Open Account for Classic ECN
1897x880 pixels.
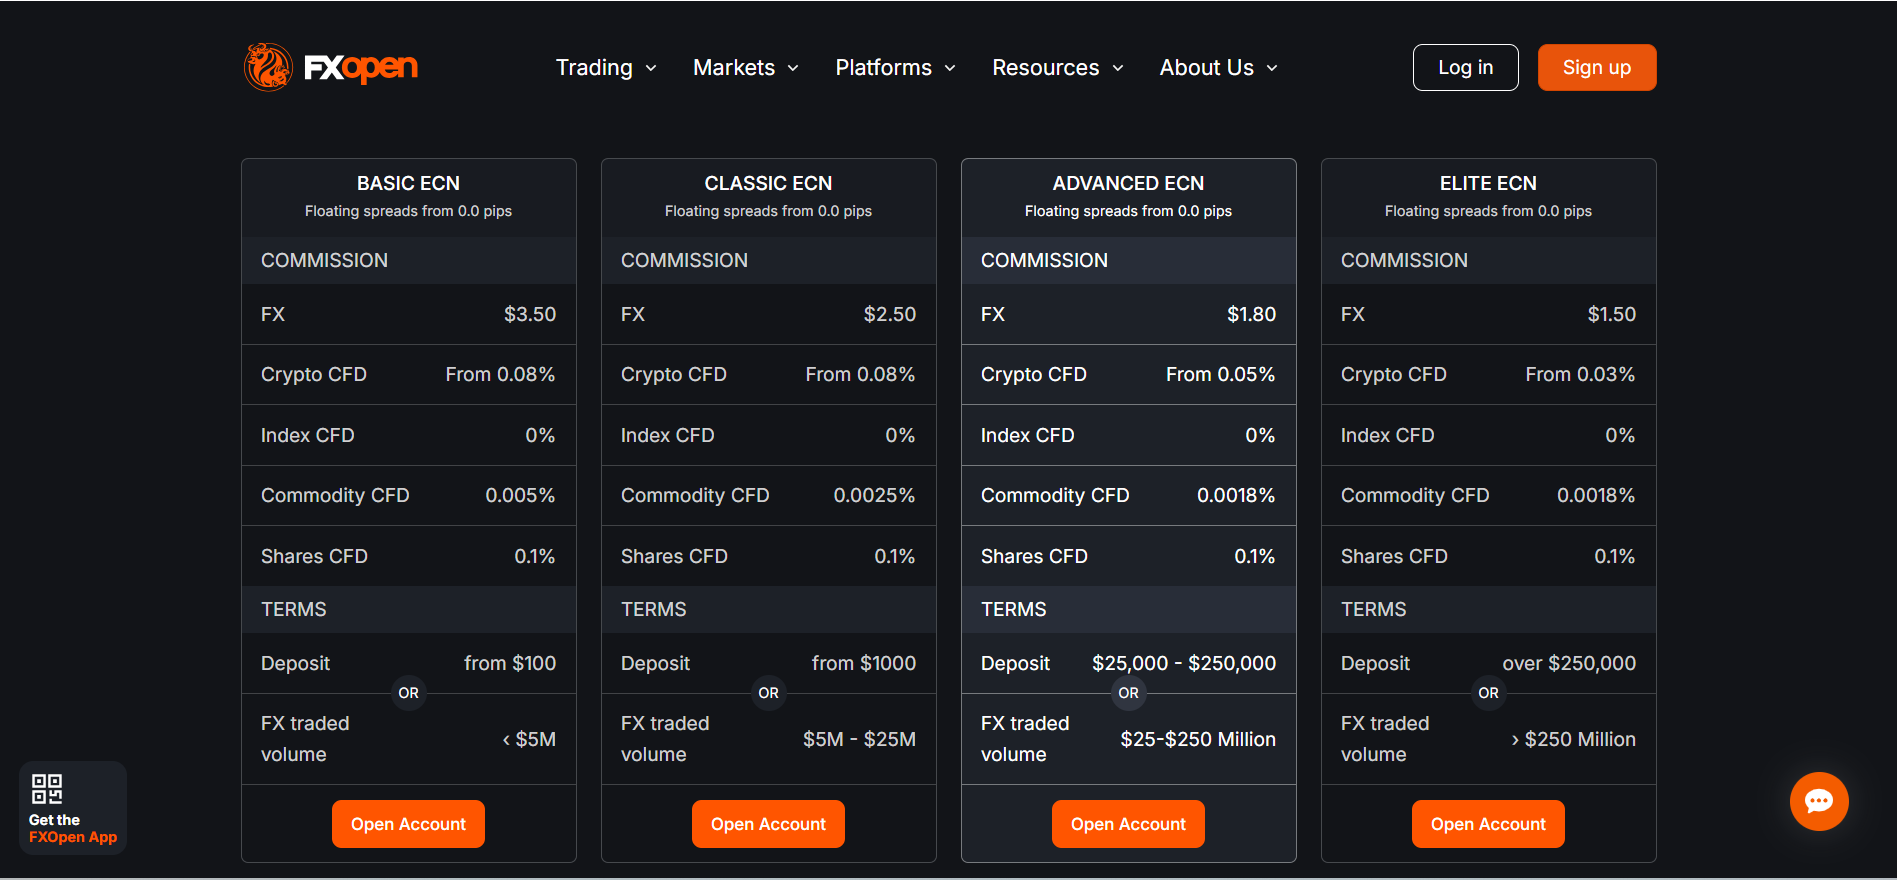point(768,824)
